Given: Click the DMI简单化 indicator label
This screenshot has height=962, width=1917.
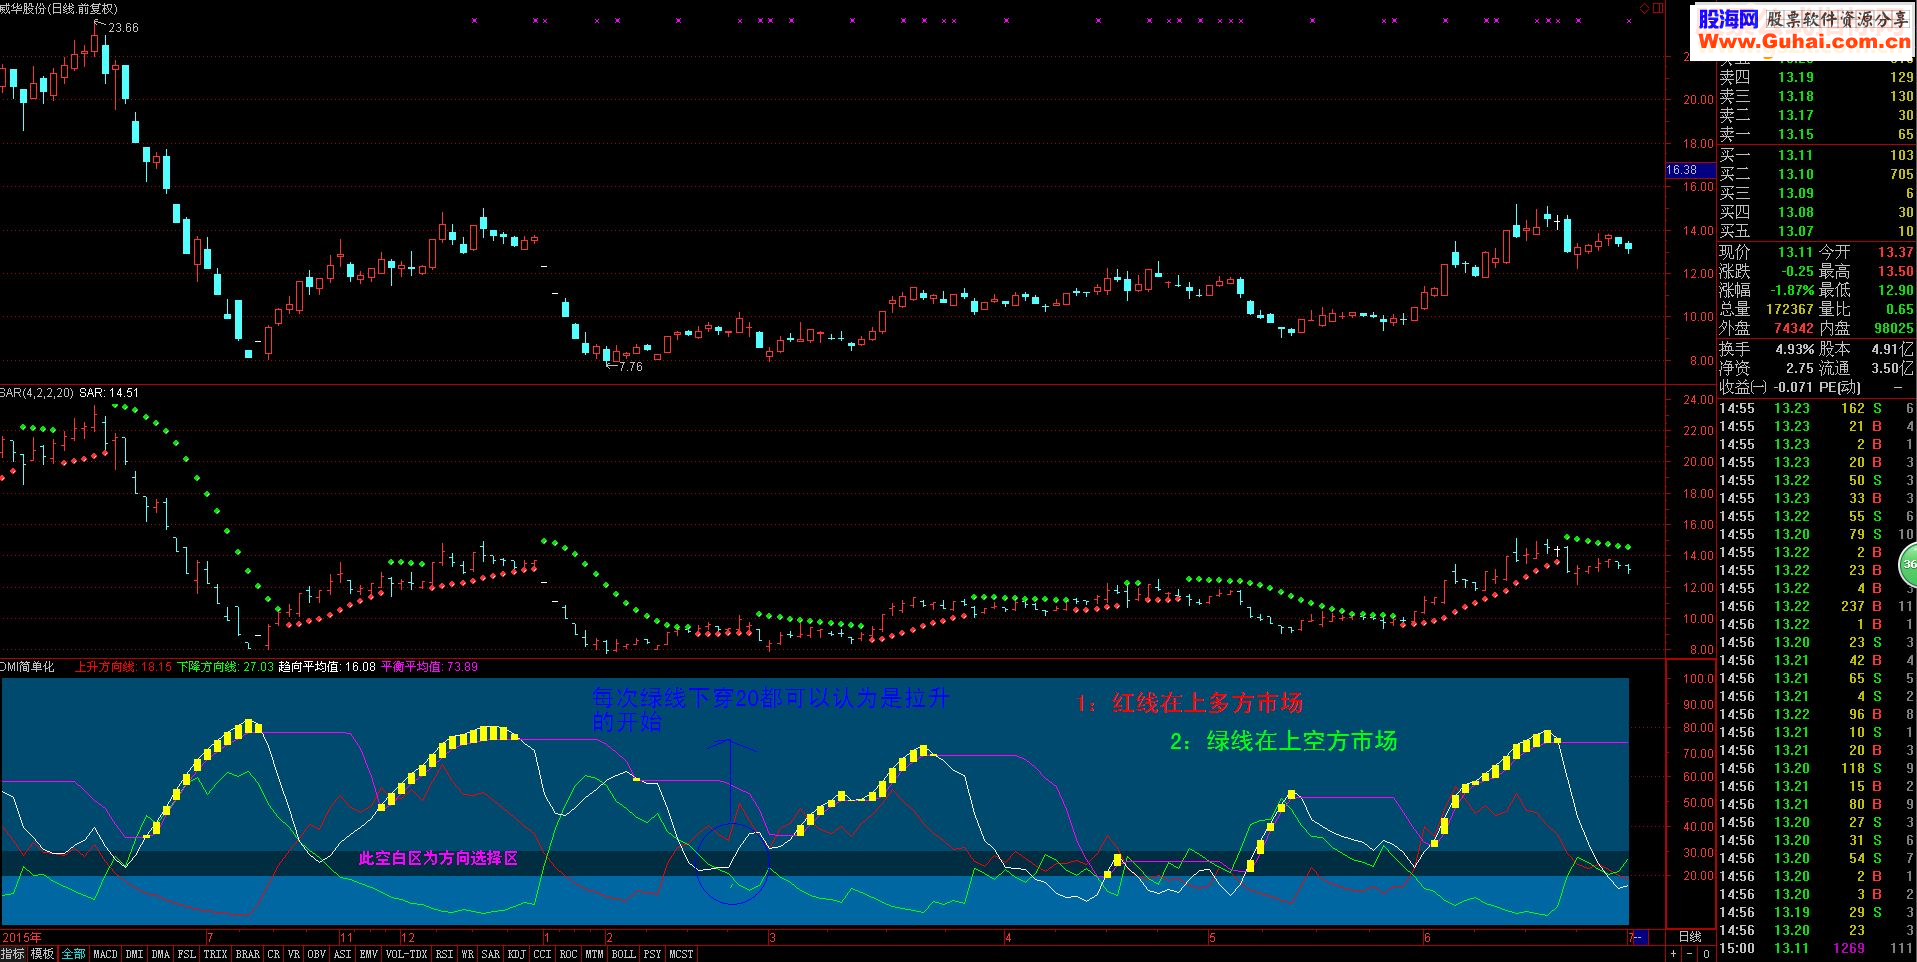Looking at the screenshot, I should (x=28, y=667).
